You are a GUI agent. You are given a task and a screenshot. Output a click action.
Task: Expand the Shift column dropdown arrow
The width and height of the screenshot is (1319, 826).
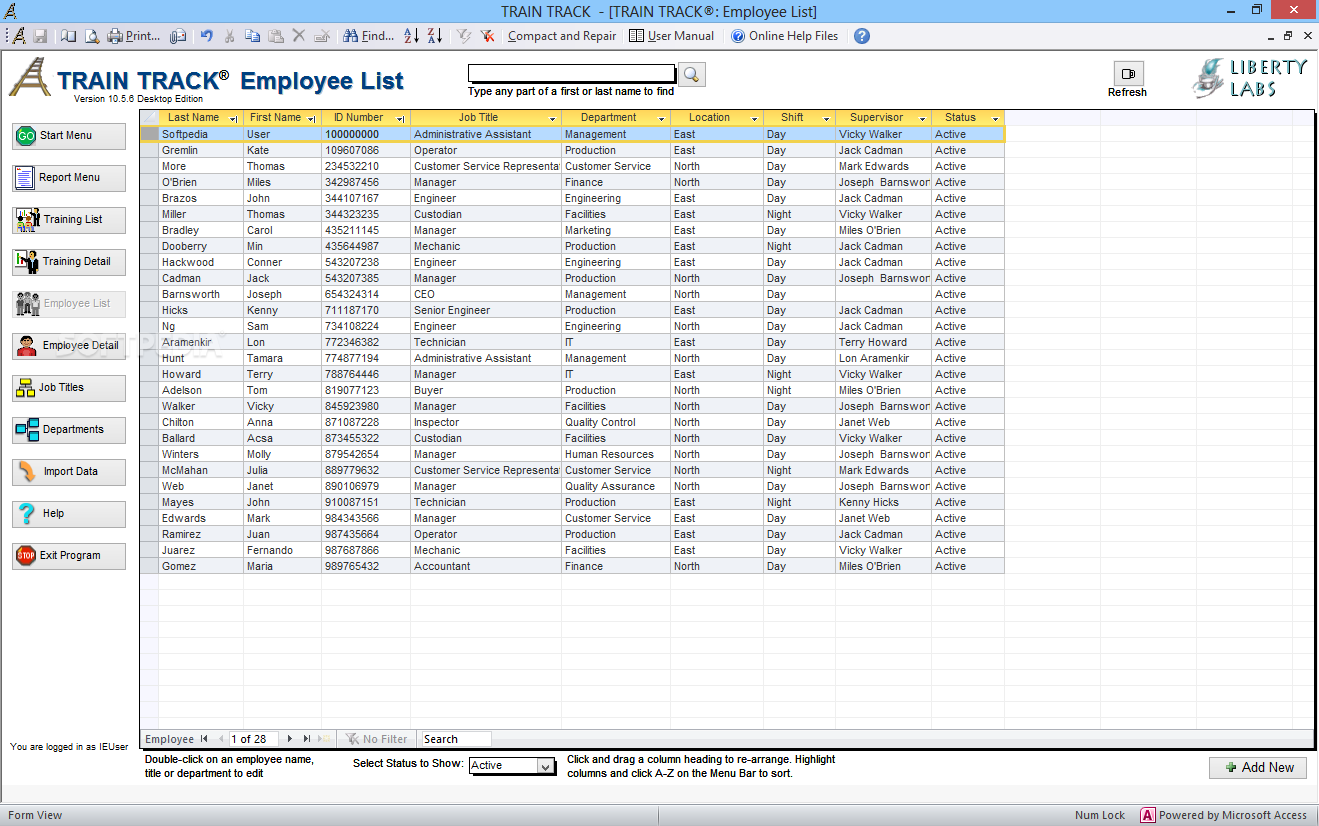826,119
